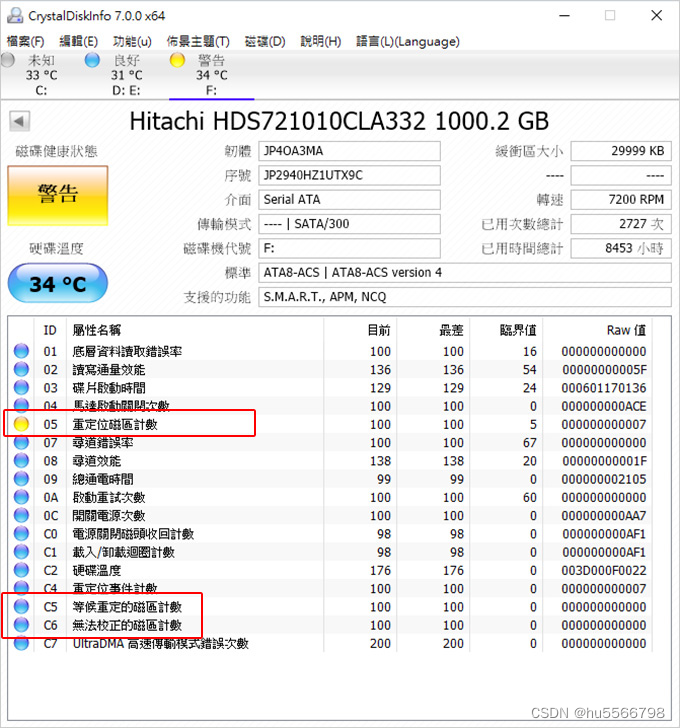Click the 34 °C temperature button

(58, 283)
